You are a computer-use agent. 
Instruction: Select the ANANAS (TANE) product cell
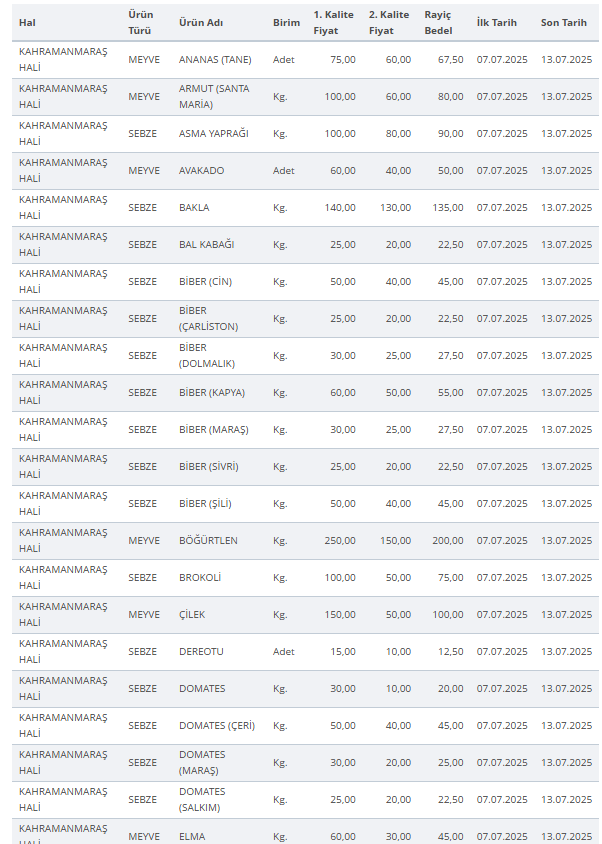click(x=215, y=60)
